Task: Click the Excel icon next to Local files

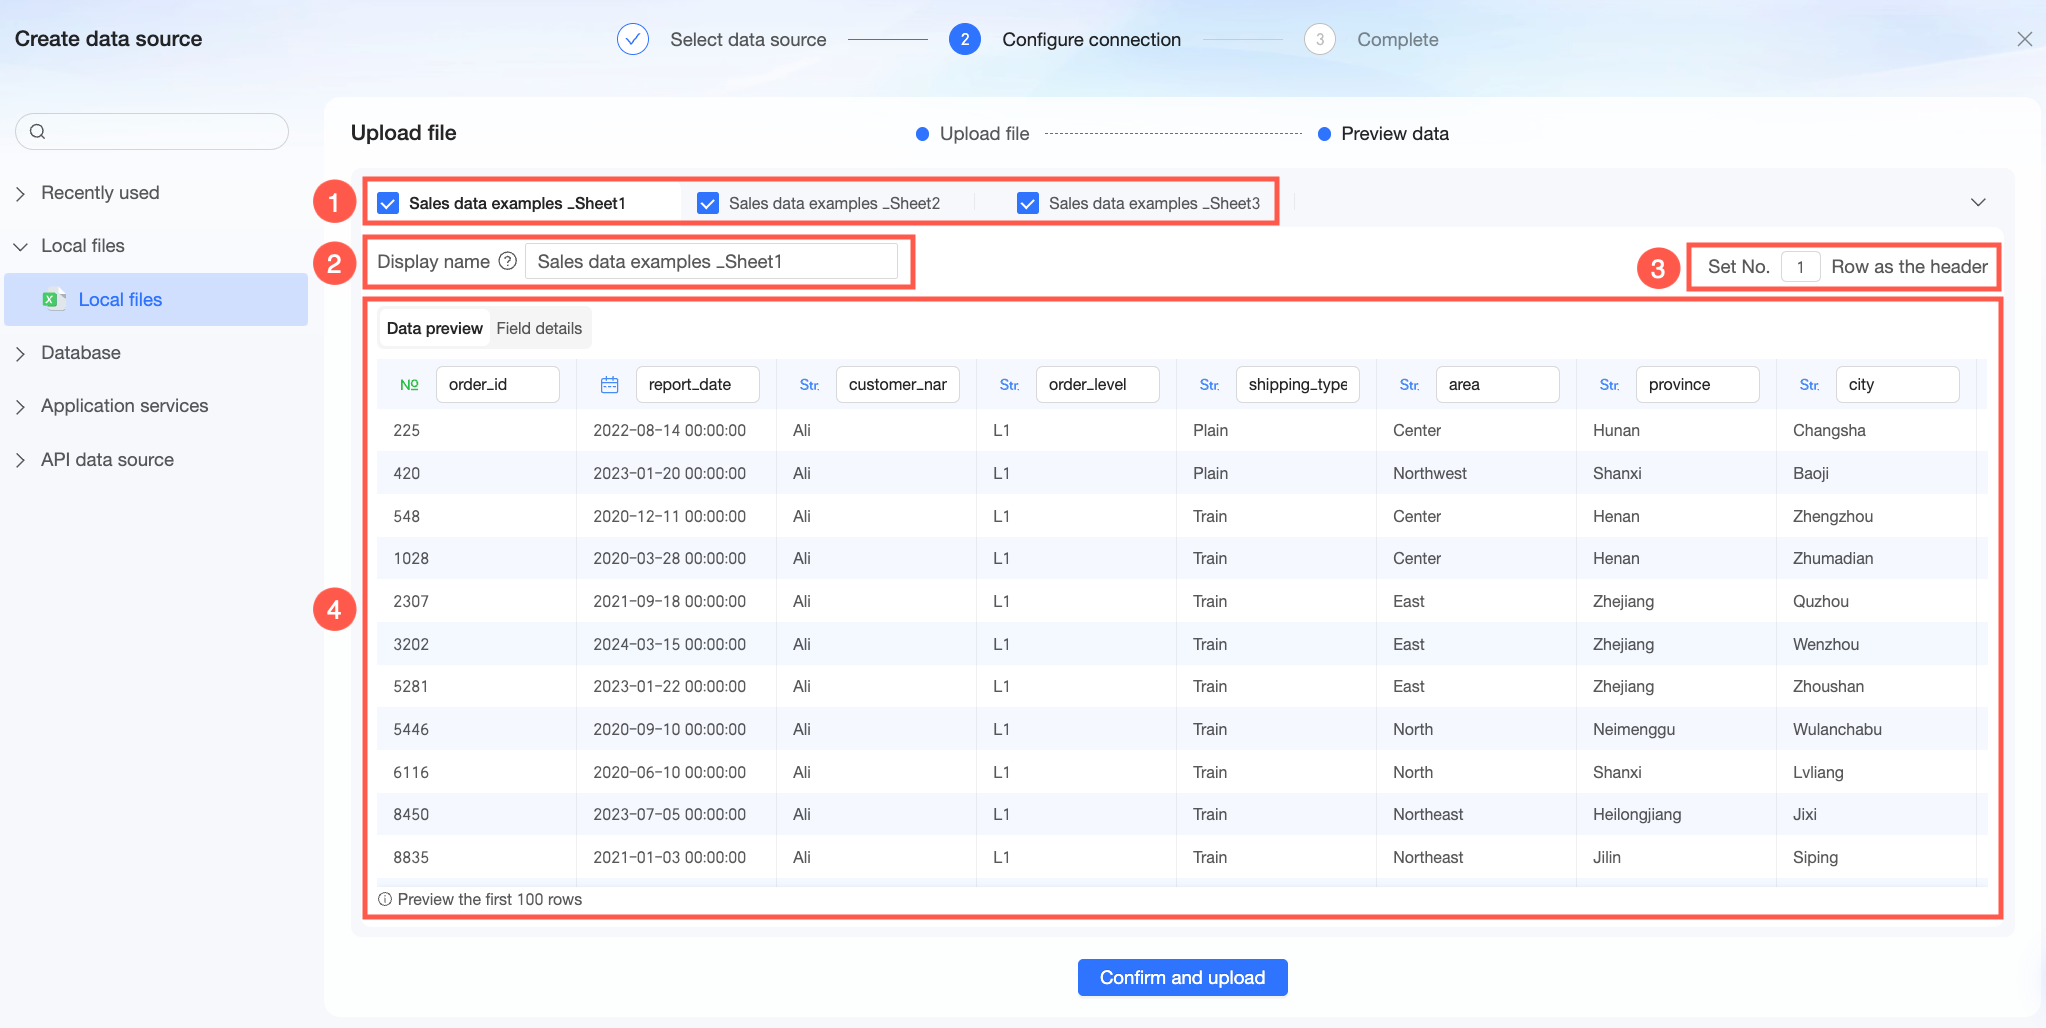Action: [53, 299]
